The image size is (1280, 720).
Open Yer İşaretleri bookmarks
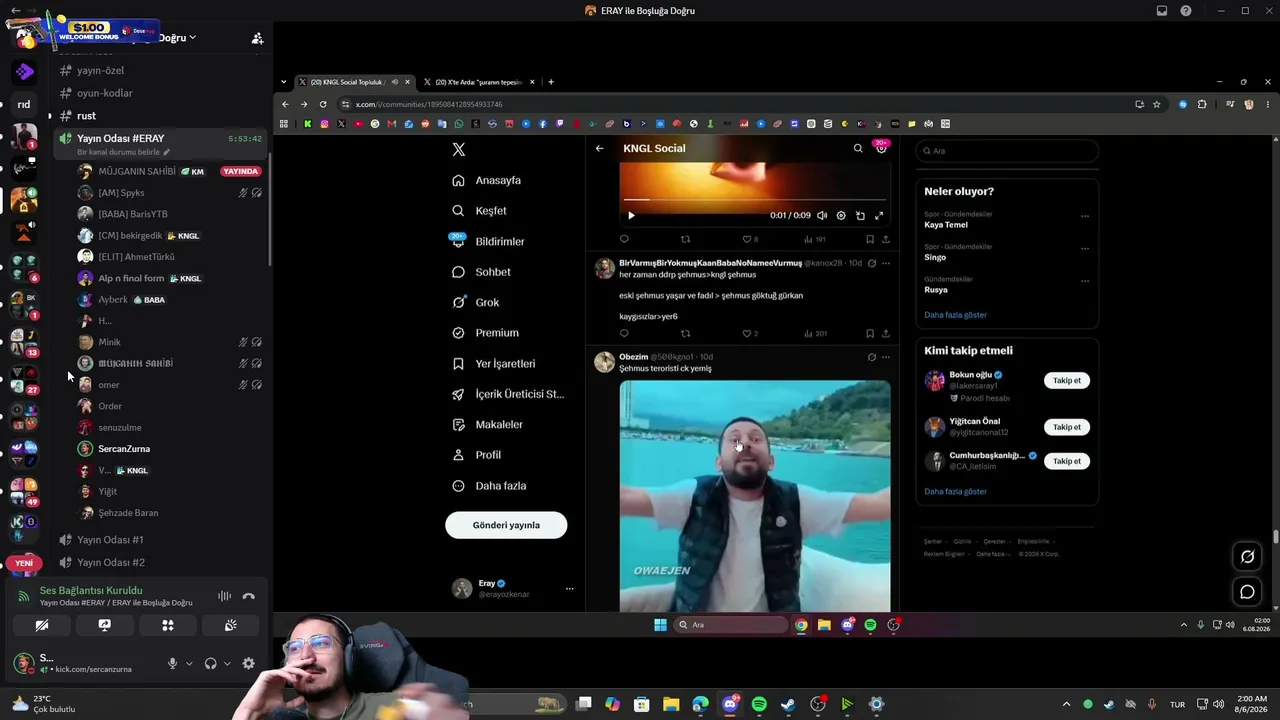pyautogui.click(x=494, y=363)
